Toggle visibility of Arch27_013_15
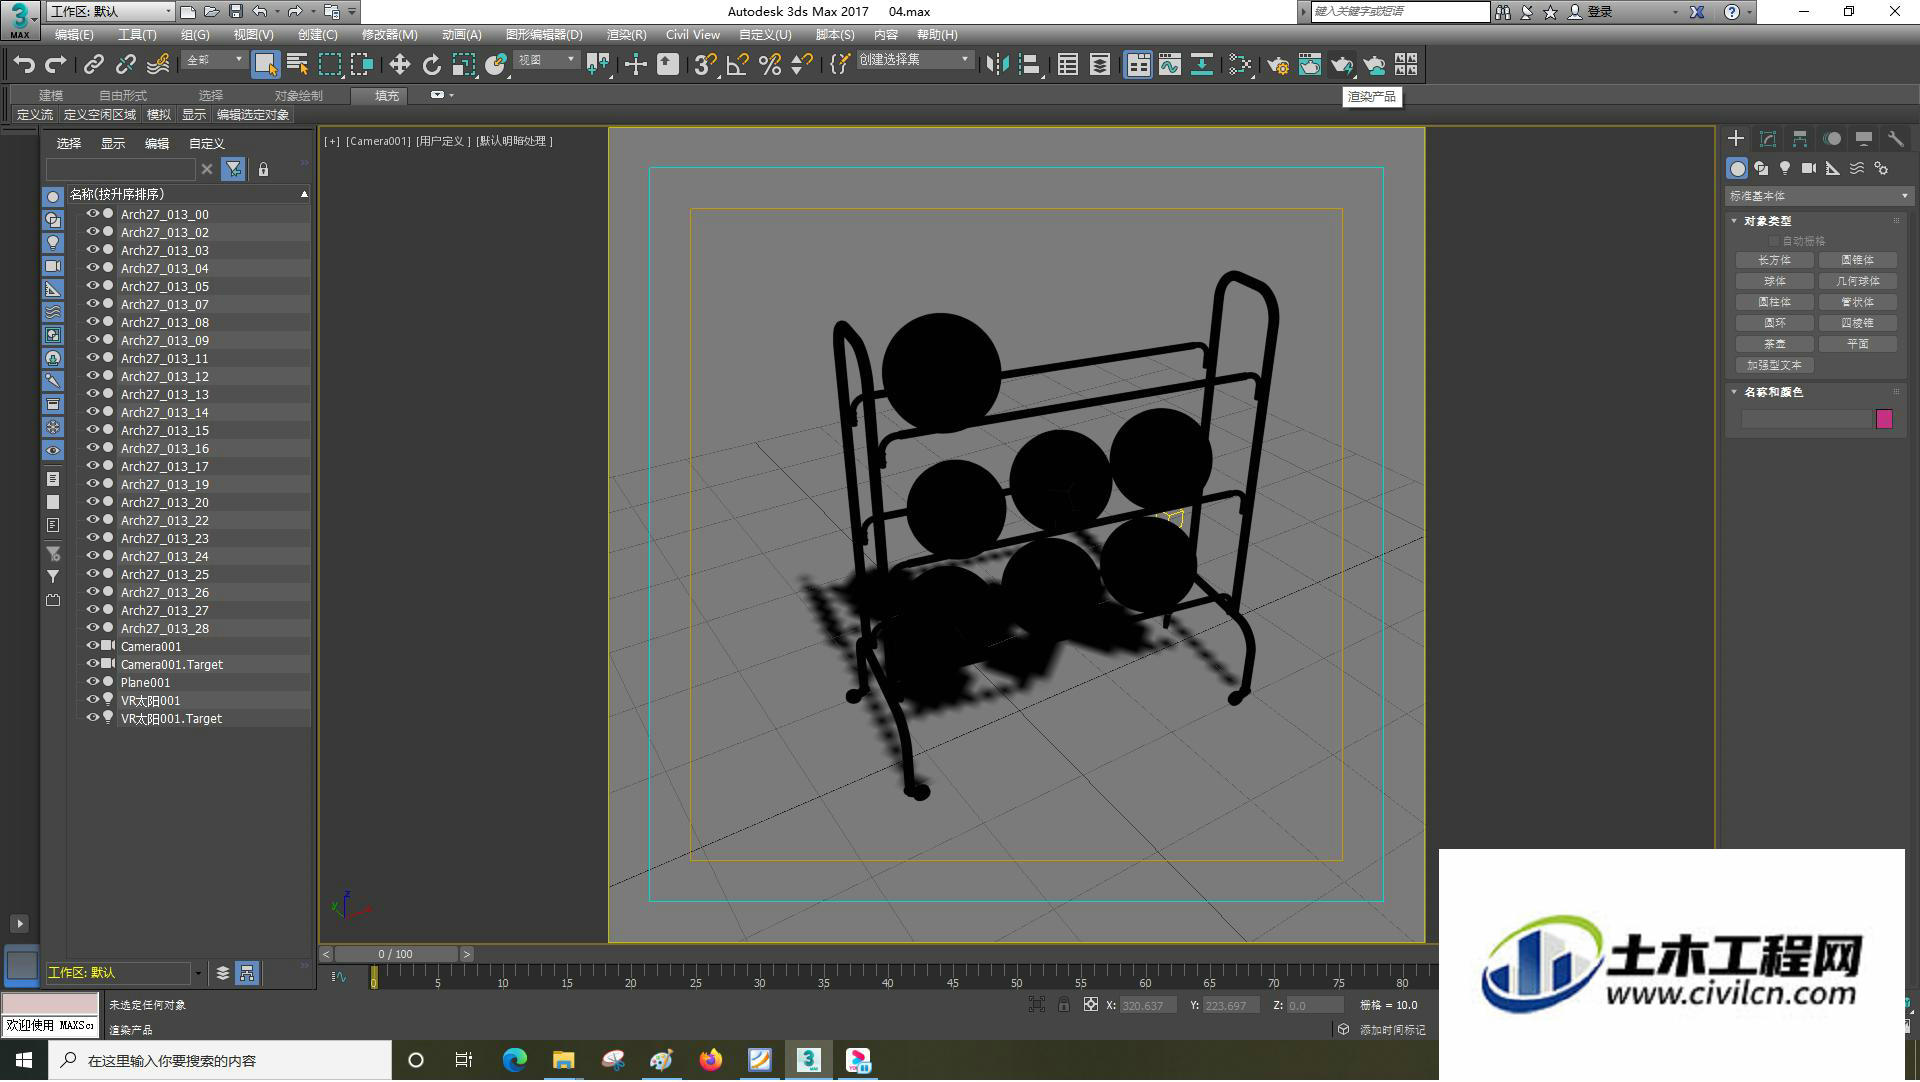Viewport: 1920px width, 1082px height. [x=92, y=430]
